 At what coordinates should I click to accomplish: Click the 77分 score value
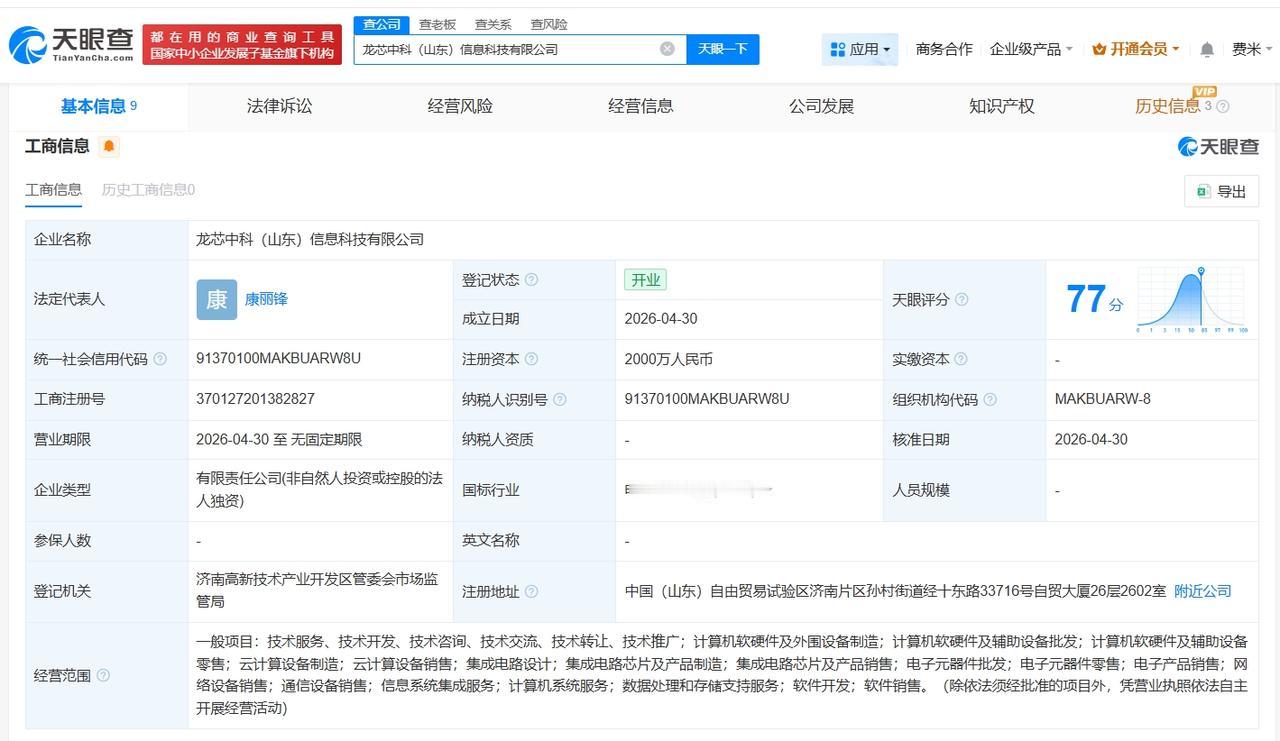pyautogui.click(x=1094, y=299)
